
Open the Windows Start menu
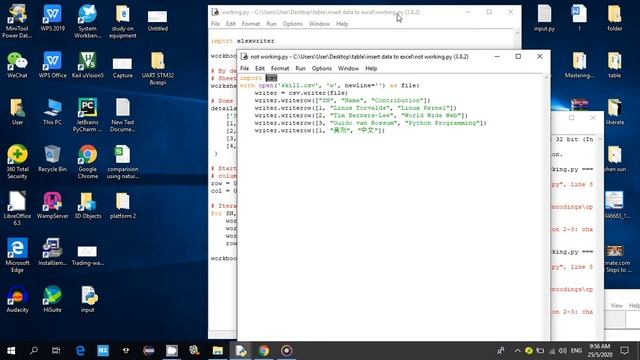[11, 351]
